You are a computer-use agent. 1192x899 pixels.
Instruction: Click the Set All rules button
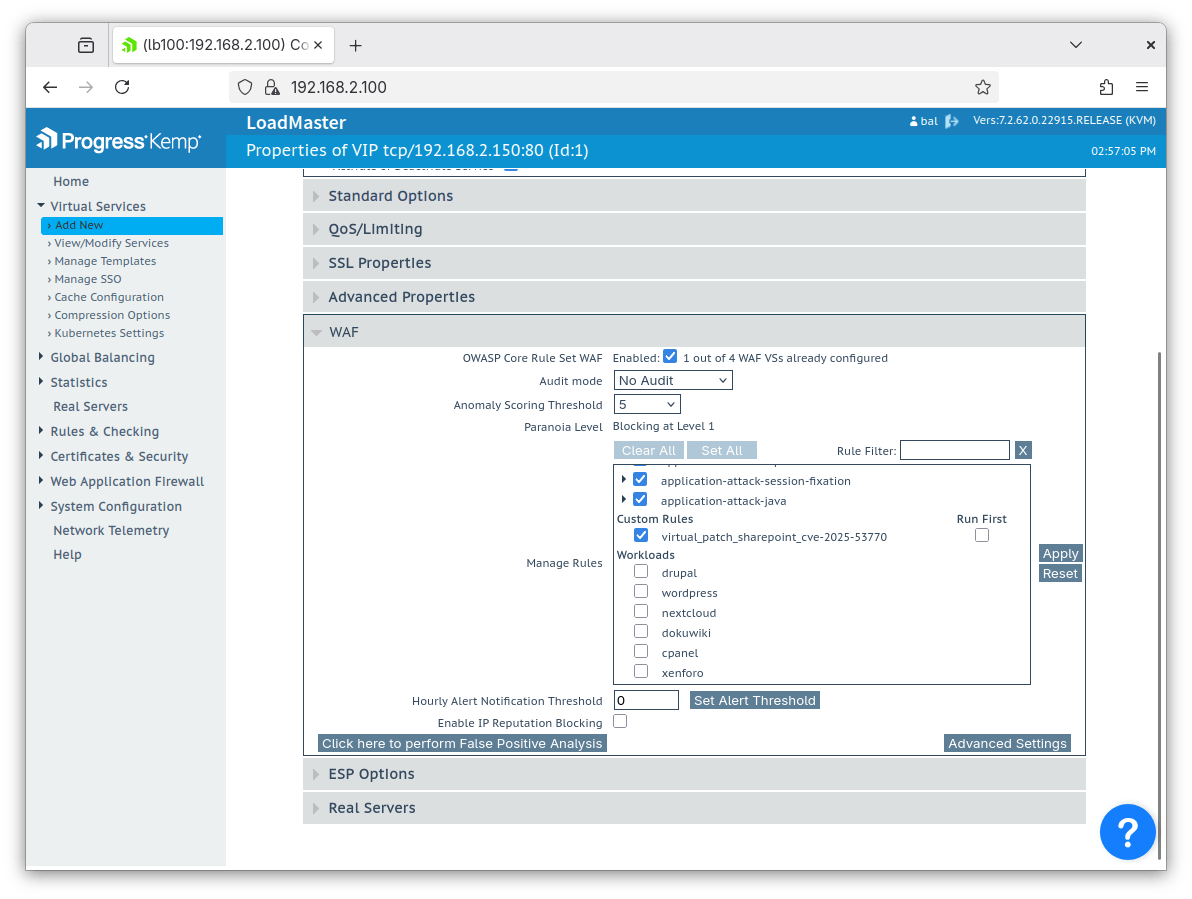point(721,451)
